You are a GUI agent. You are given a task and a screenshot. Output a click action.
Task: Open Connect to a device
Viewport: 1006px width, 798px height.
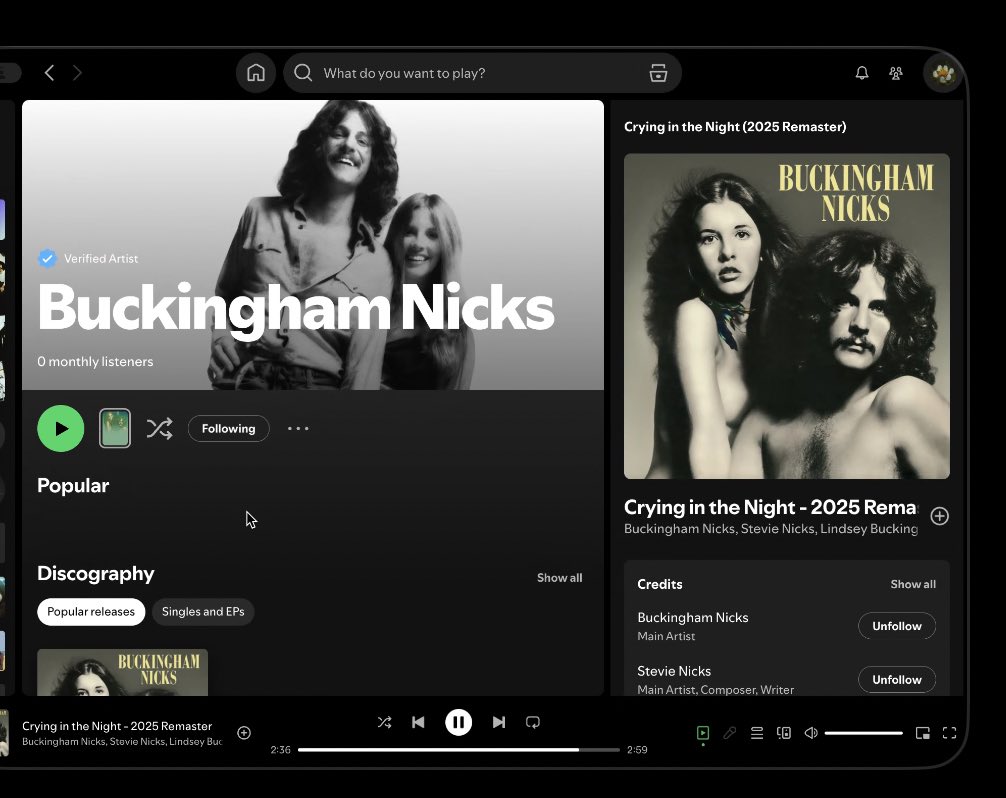coord(784,733)
